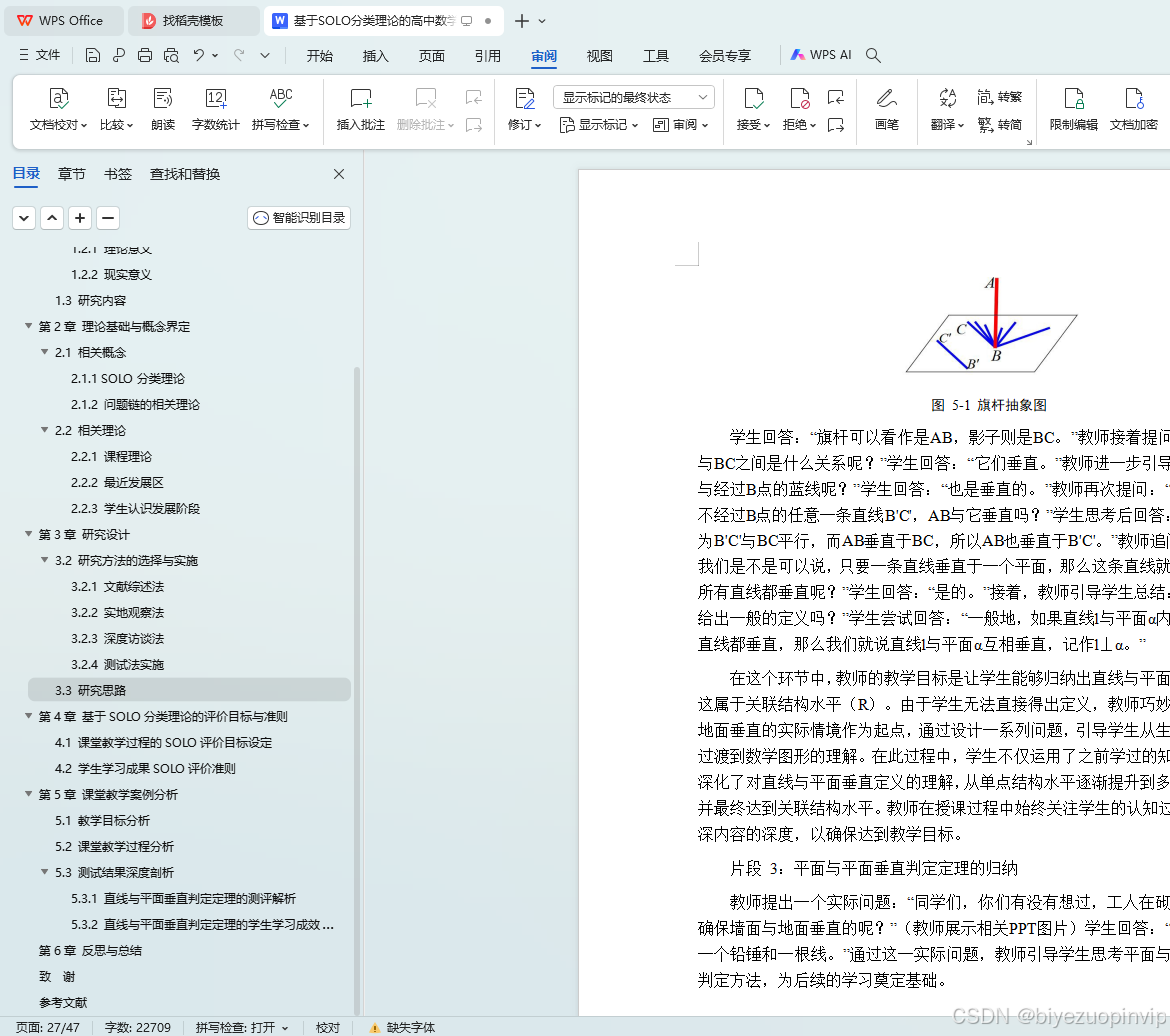Switch to the 视图 ribbon tab
The height and width of the screenshot is (1036, 1170).
pyautogui.click(x=599, y=56)
